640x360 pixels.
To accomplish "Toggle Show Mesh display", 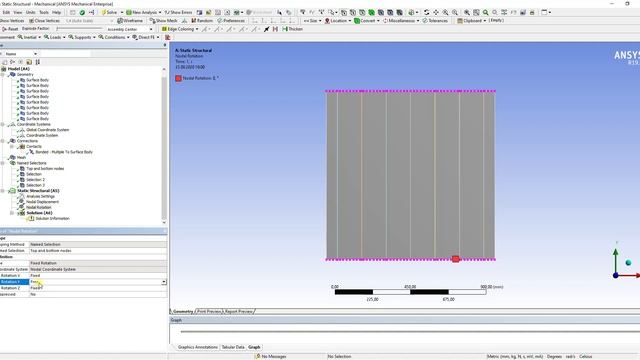I will 163,20.
